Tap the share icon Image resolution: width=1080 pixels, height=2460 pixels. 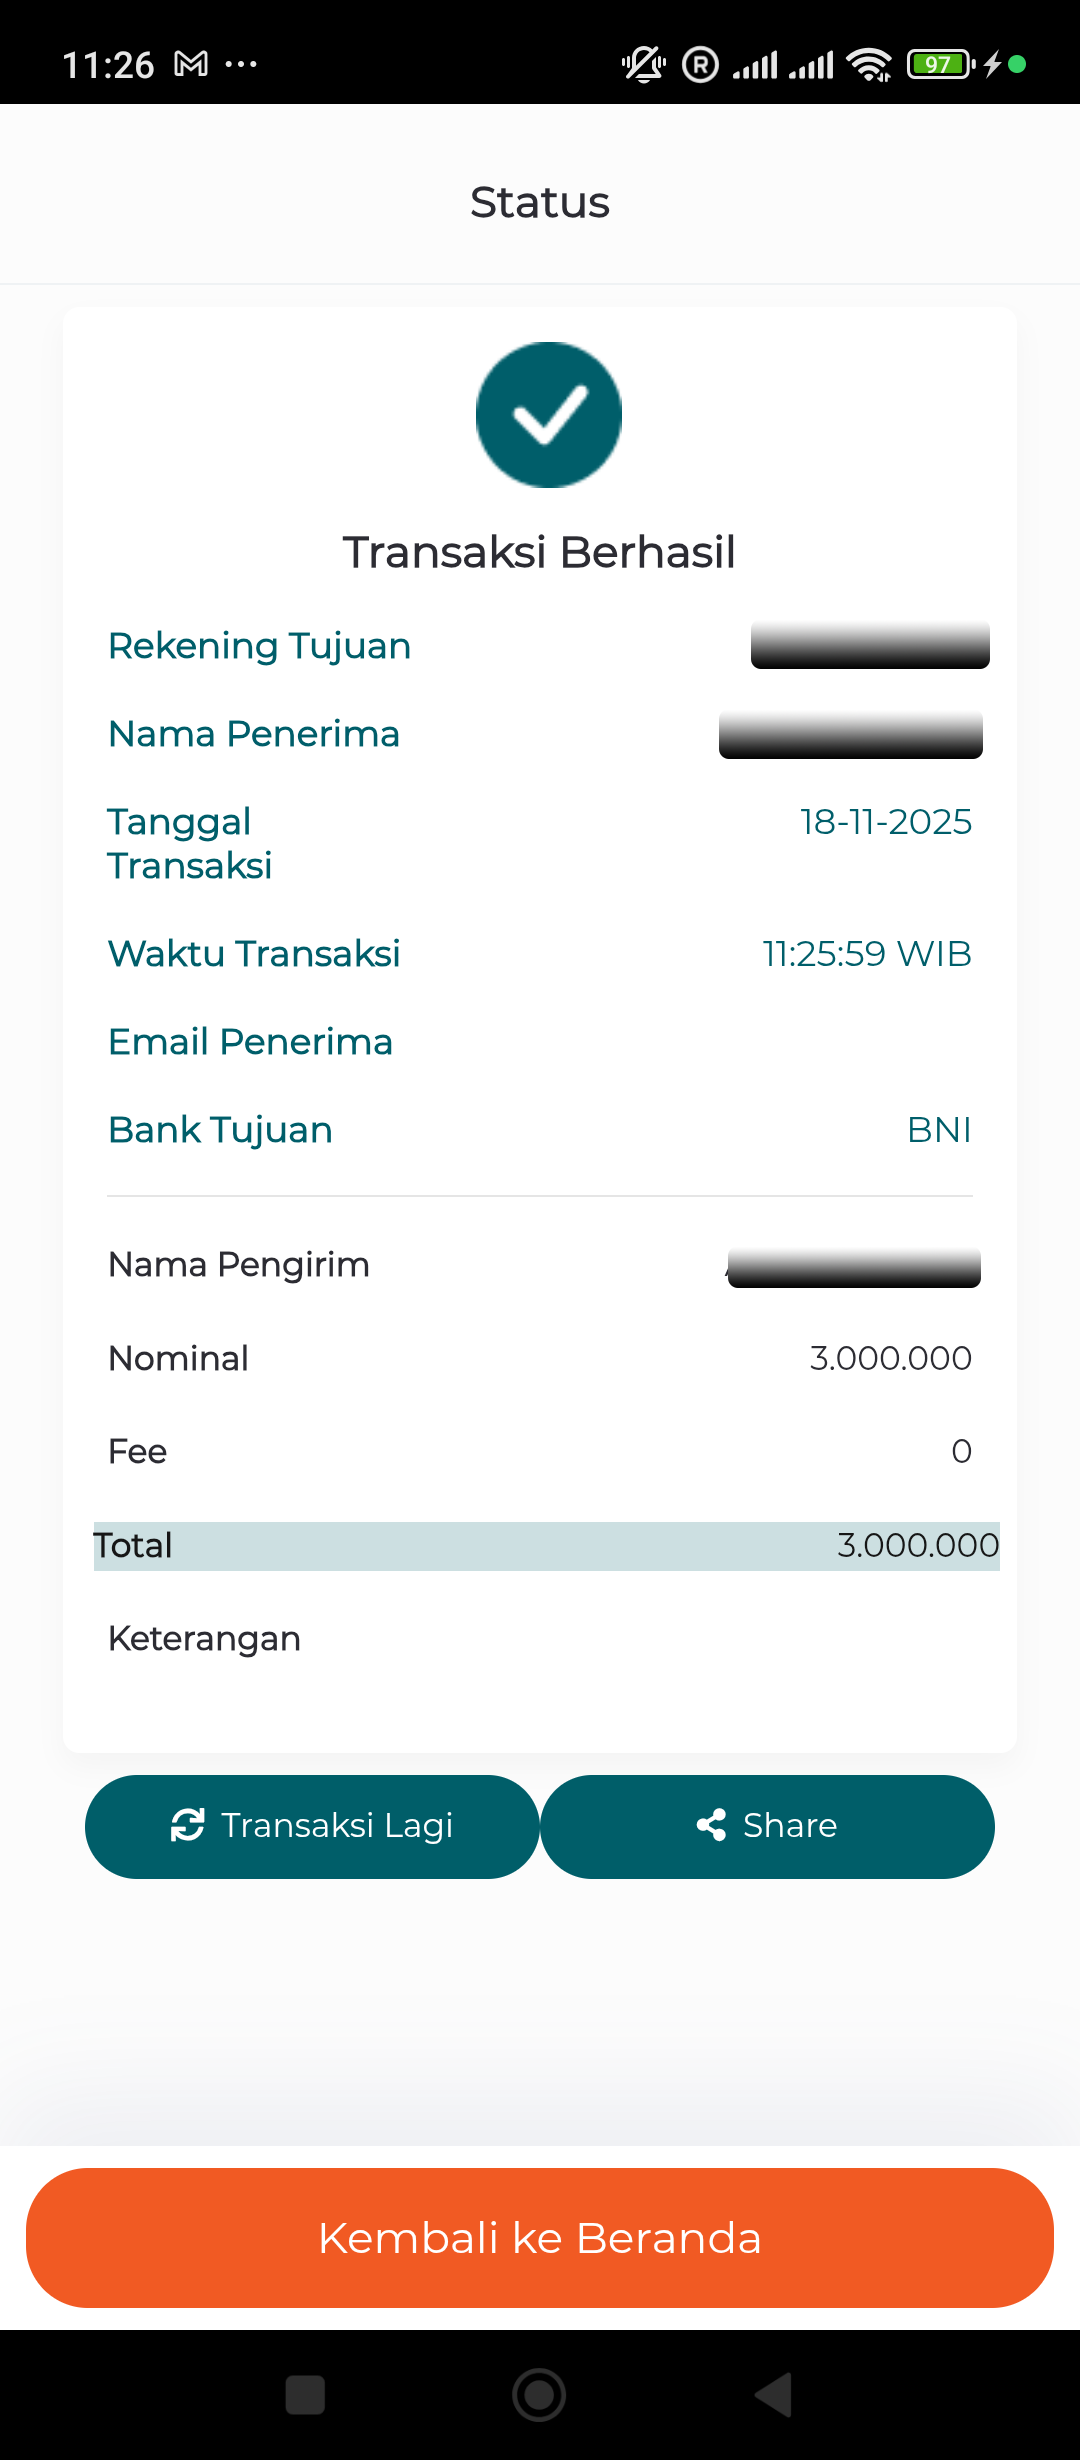point(711,1825)
